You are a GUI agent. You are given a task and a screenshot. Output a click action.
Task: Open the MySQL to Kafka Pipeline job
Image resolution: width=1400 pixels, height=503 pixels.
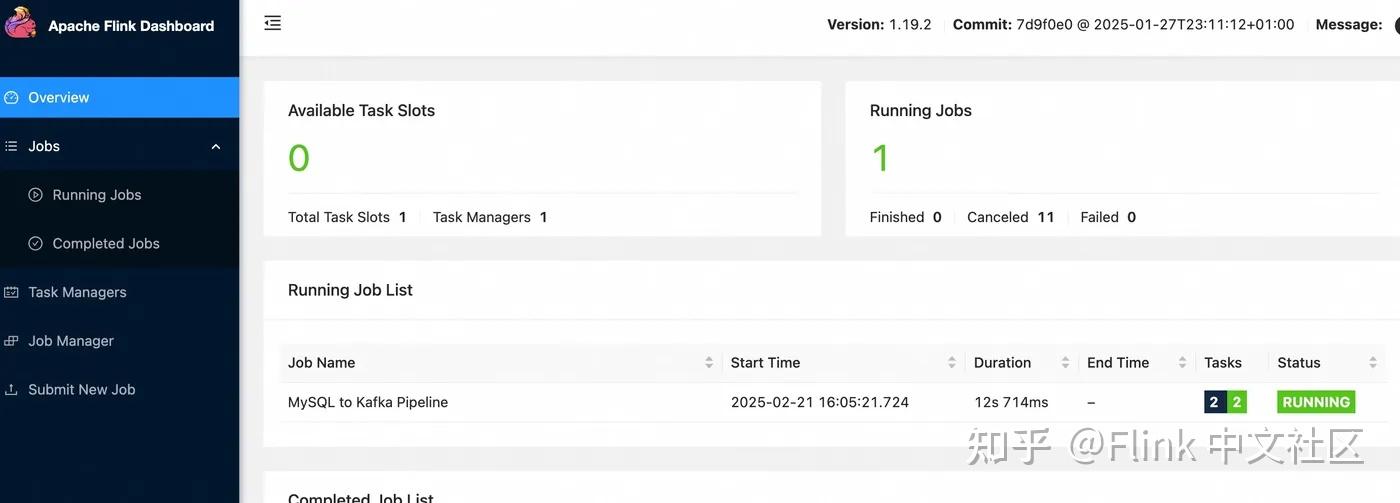(x=368, y=402)
